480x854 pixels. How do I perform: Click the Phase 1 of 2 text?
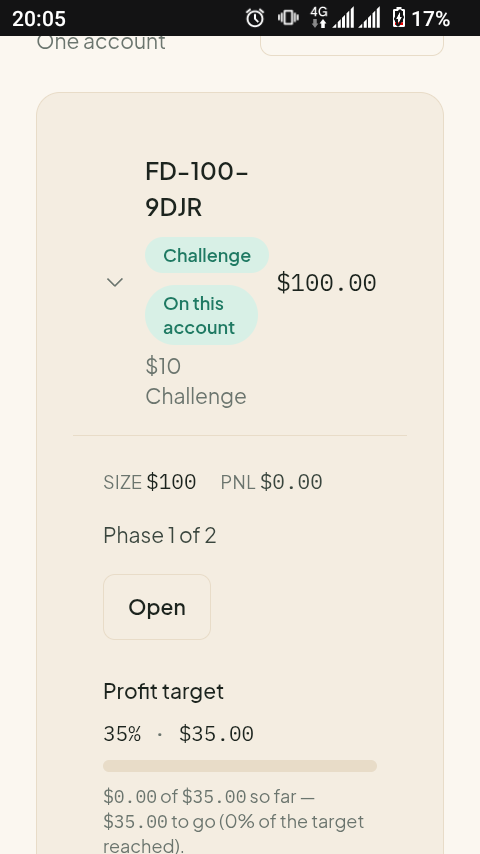160,535
